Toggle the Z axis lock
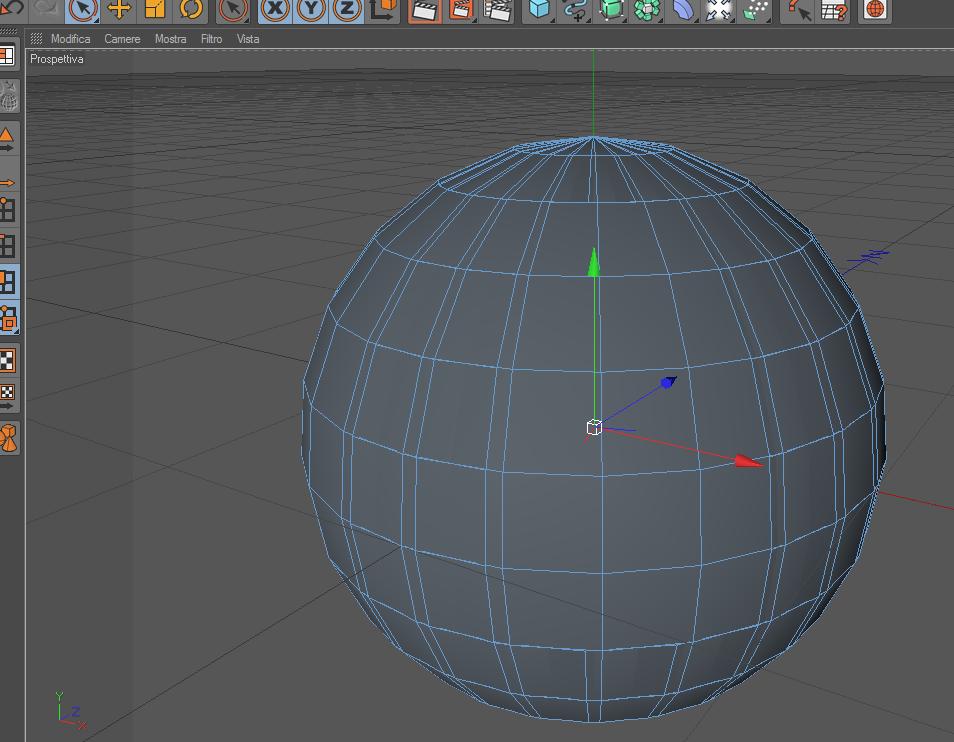954x742 pixels. point(347,10)
